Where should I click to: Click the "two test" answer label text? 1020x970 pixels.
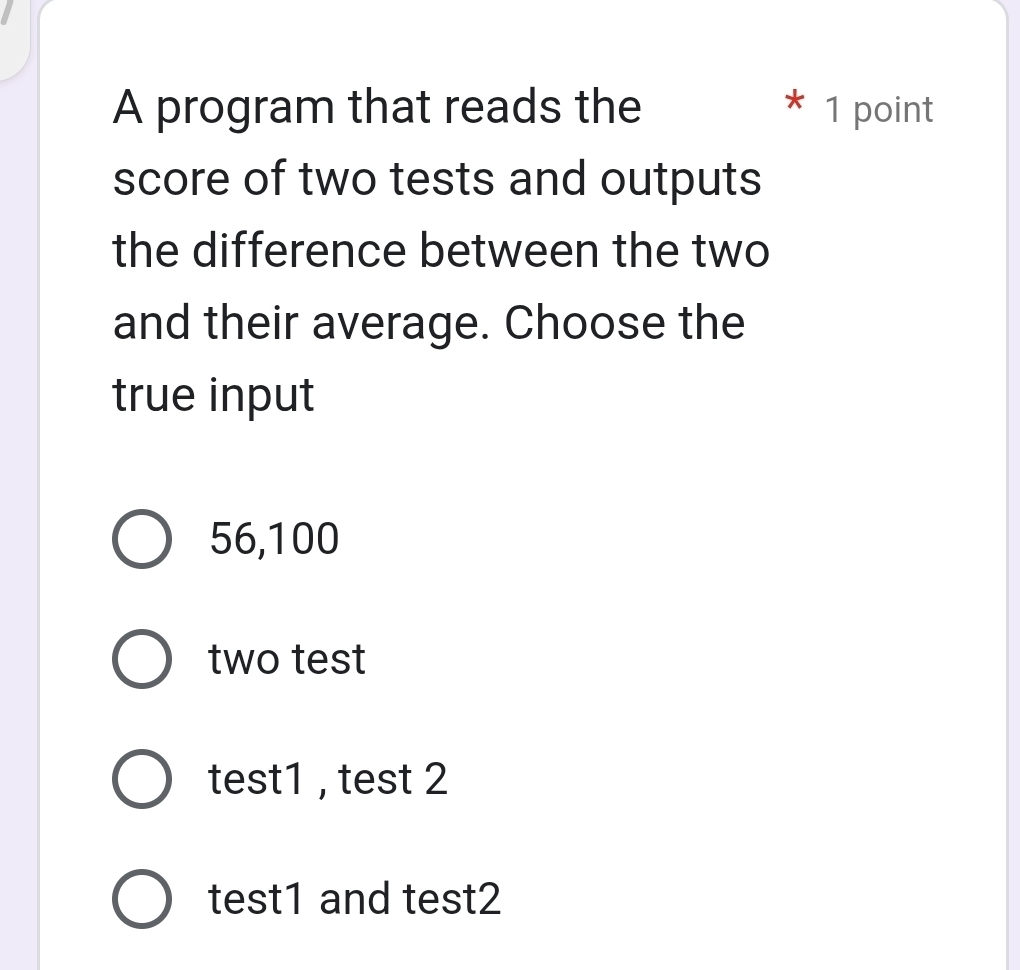(x=286, y=658)
